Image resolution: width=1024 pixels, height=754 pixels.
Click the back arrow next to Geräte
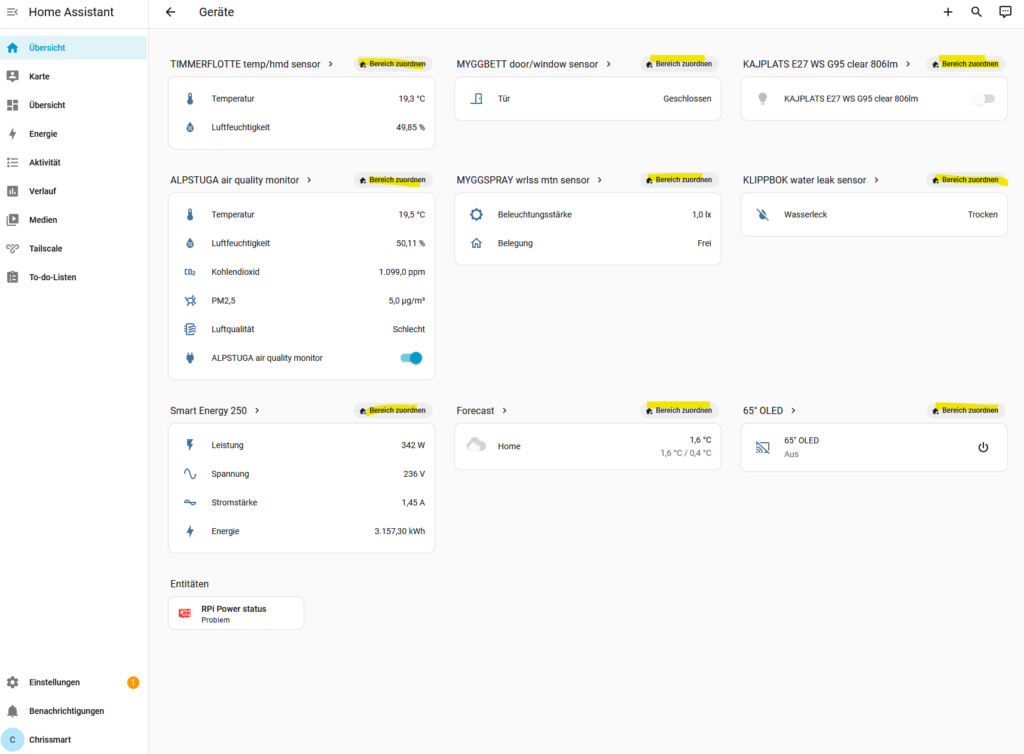[170, 12]
